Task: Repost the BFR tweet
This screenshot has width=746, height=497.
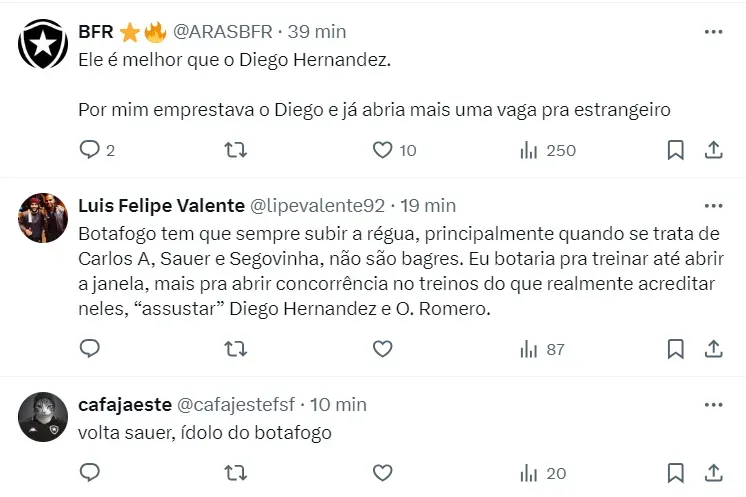Action: point(236,150)
